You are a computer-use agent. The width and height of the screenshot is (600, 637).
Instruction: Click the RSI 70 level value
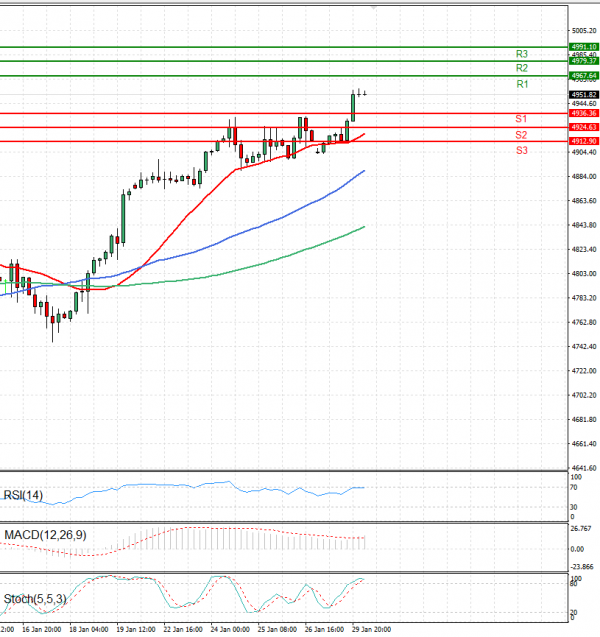click(x=574, y=487)
